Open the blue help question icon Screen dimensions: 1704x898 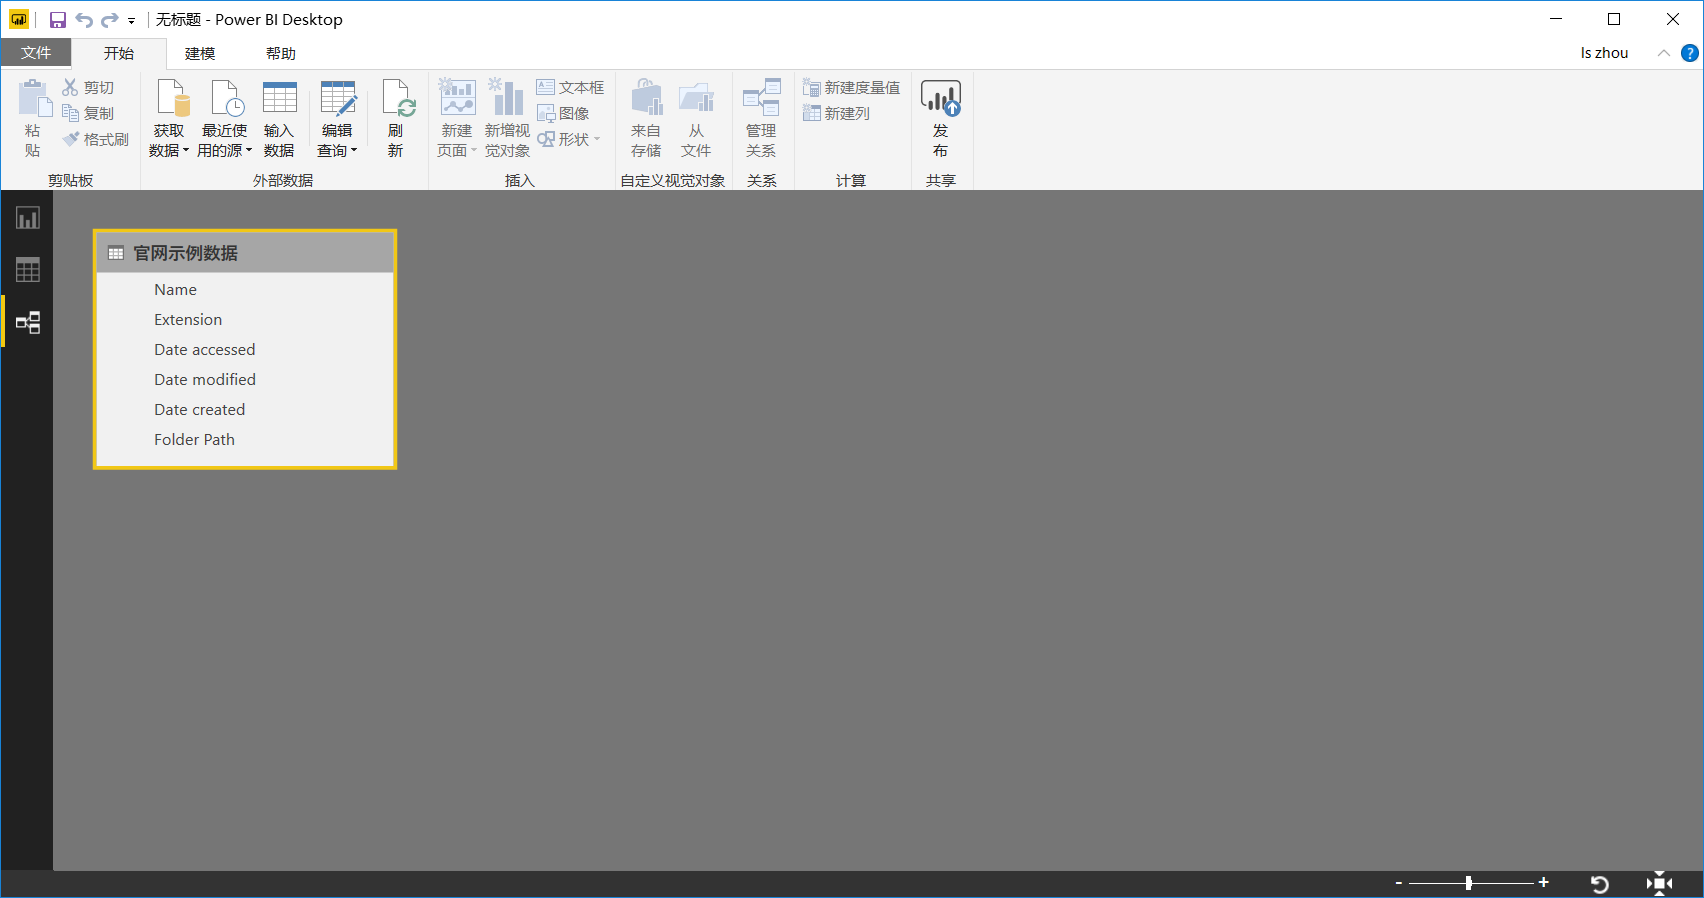1690,53
